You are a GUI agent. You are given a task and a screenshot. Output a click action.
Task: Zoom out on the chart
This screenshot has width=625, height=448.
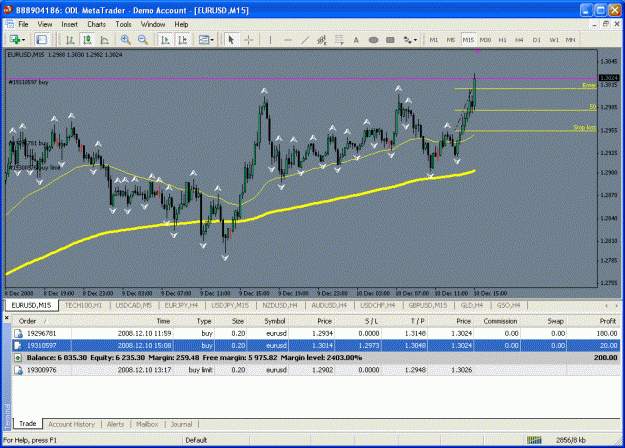[142, 40]
